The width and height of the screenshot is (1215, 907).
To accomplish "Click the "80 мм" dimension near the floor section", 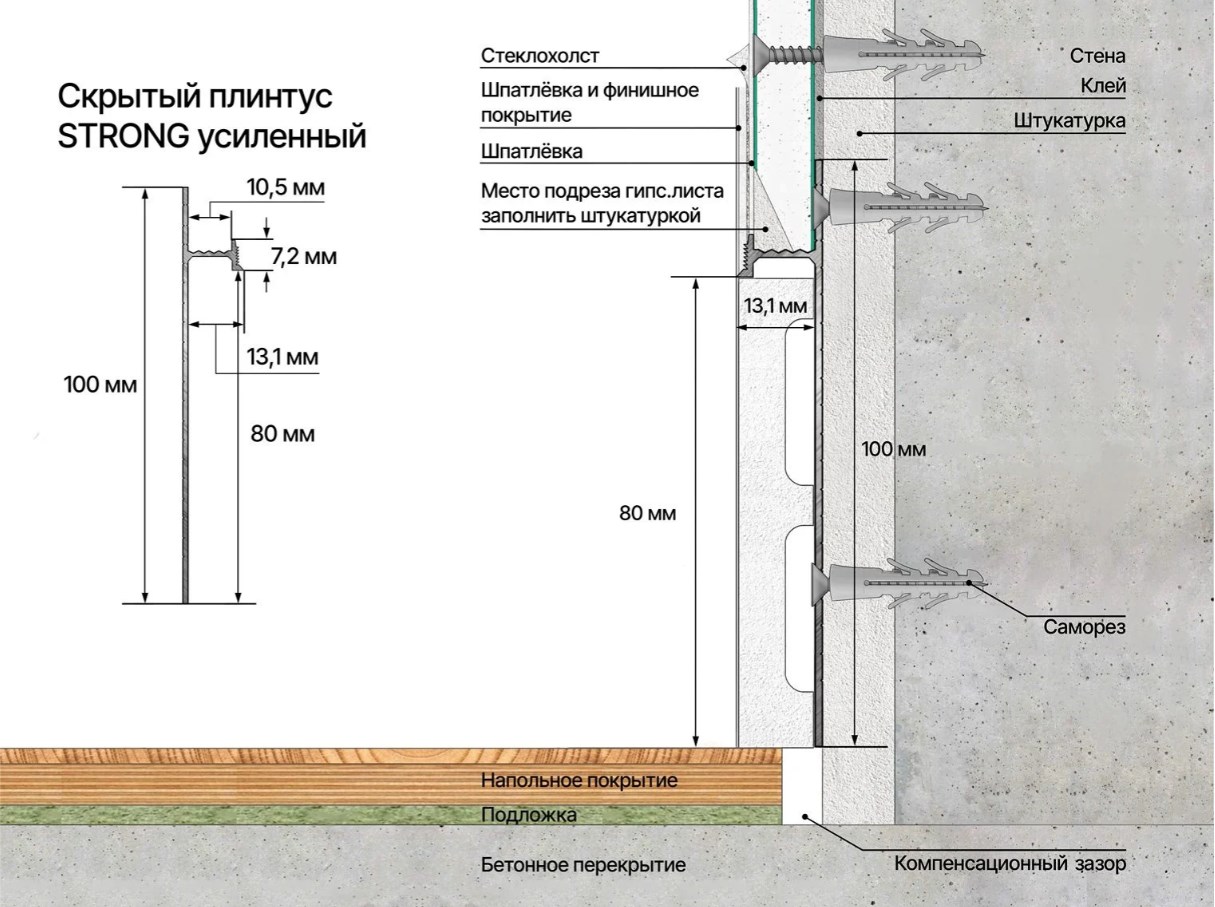I will [648, 514].
